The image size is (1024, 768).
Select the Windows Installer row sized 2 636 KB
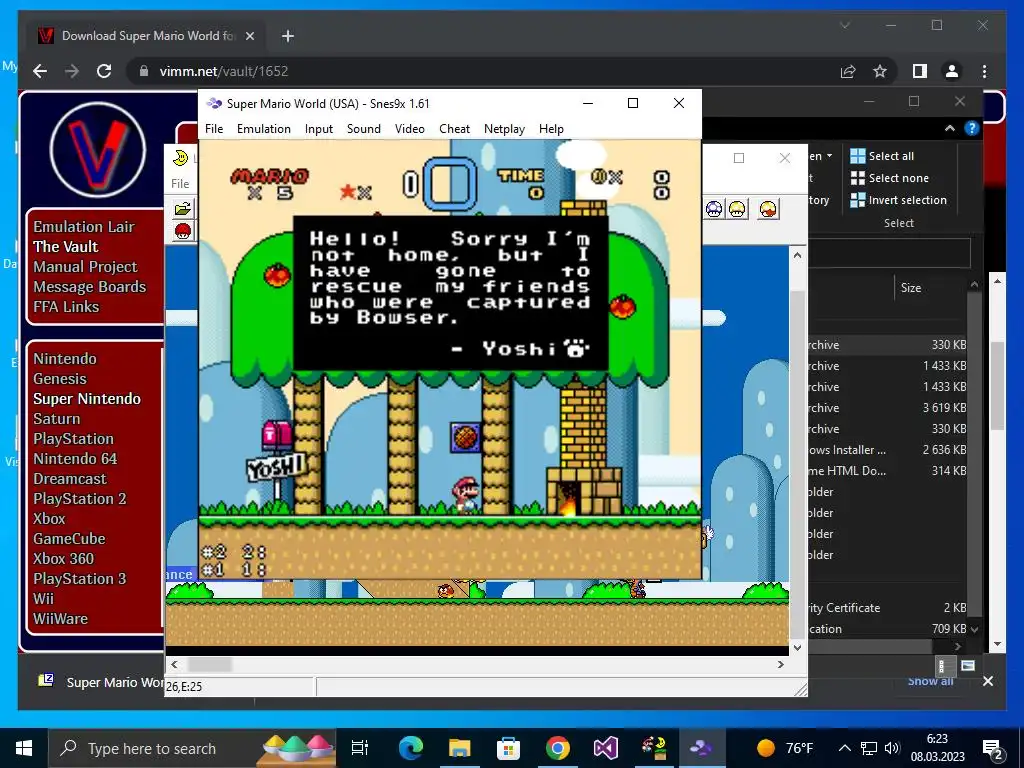[x=887, y=449]
